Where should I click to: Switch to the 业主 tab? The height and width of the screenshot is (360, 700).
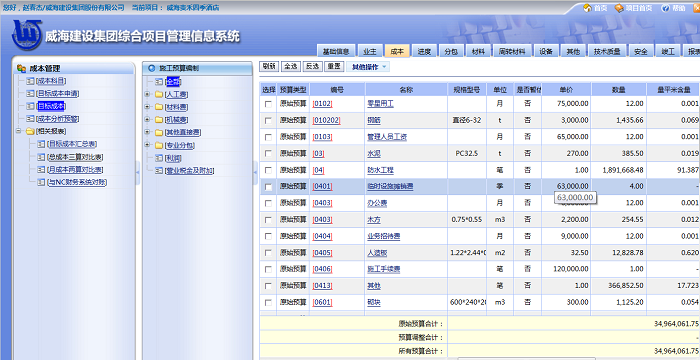pyautogui.click(x=370, y=51)
